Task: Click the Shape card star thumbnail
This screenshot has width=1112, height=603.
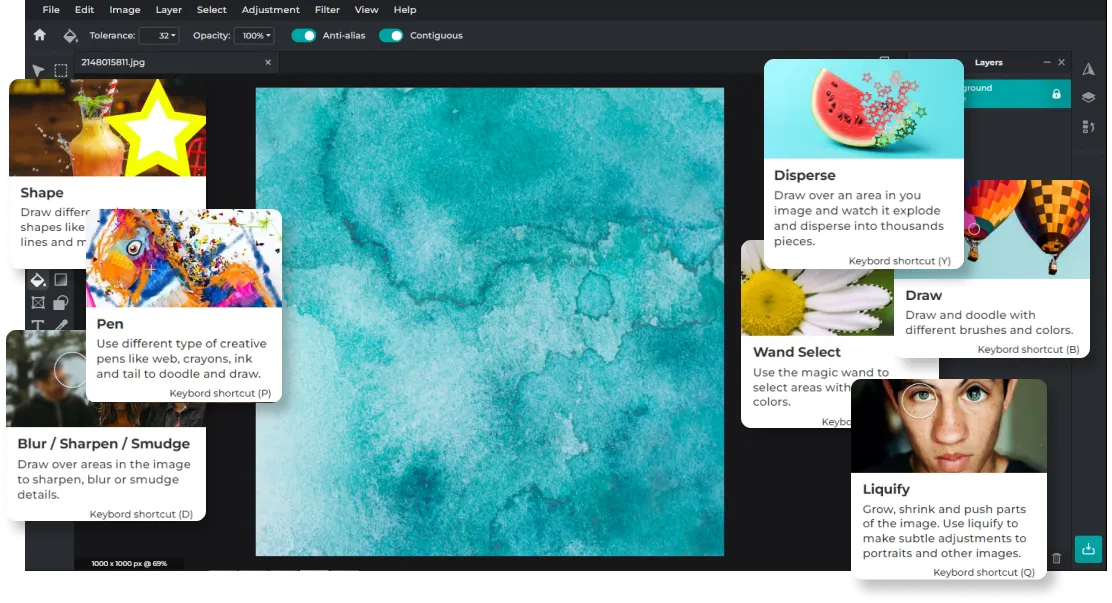Action: pos(108,128)
